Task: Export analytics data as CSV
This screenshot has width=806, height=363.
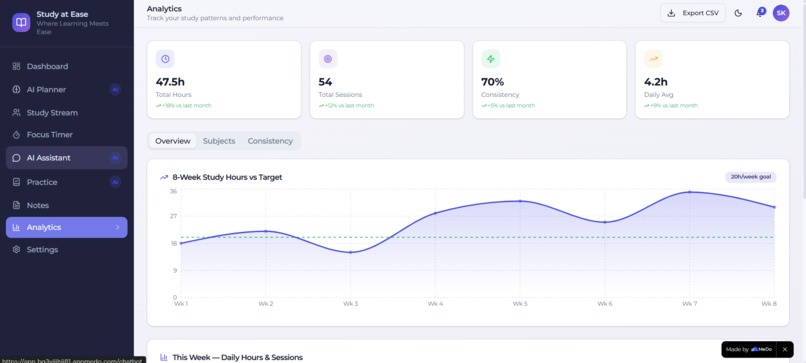Action: pyautogui.click(x=693, y=13)
